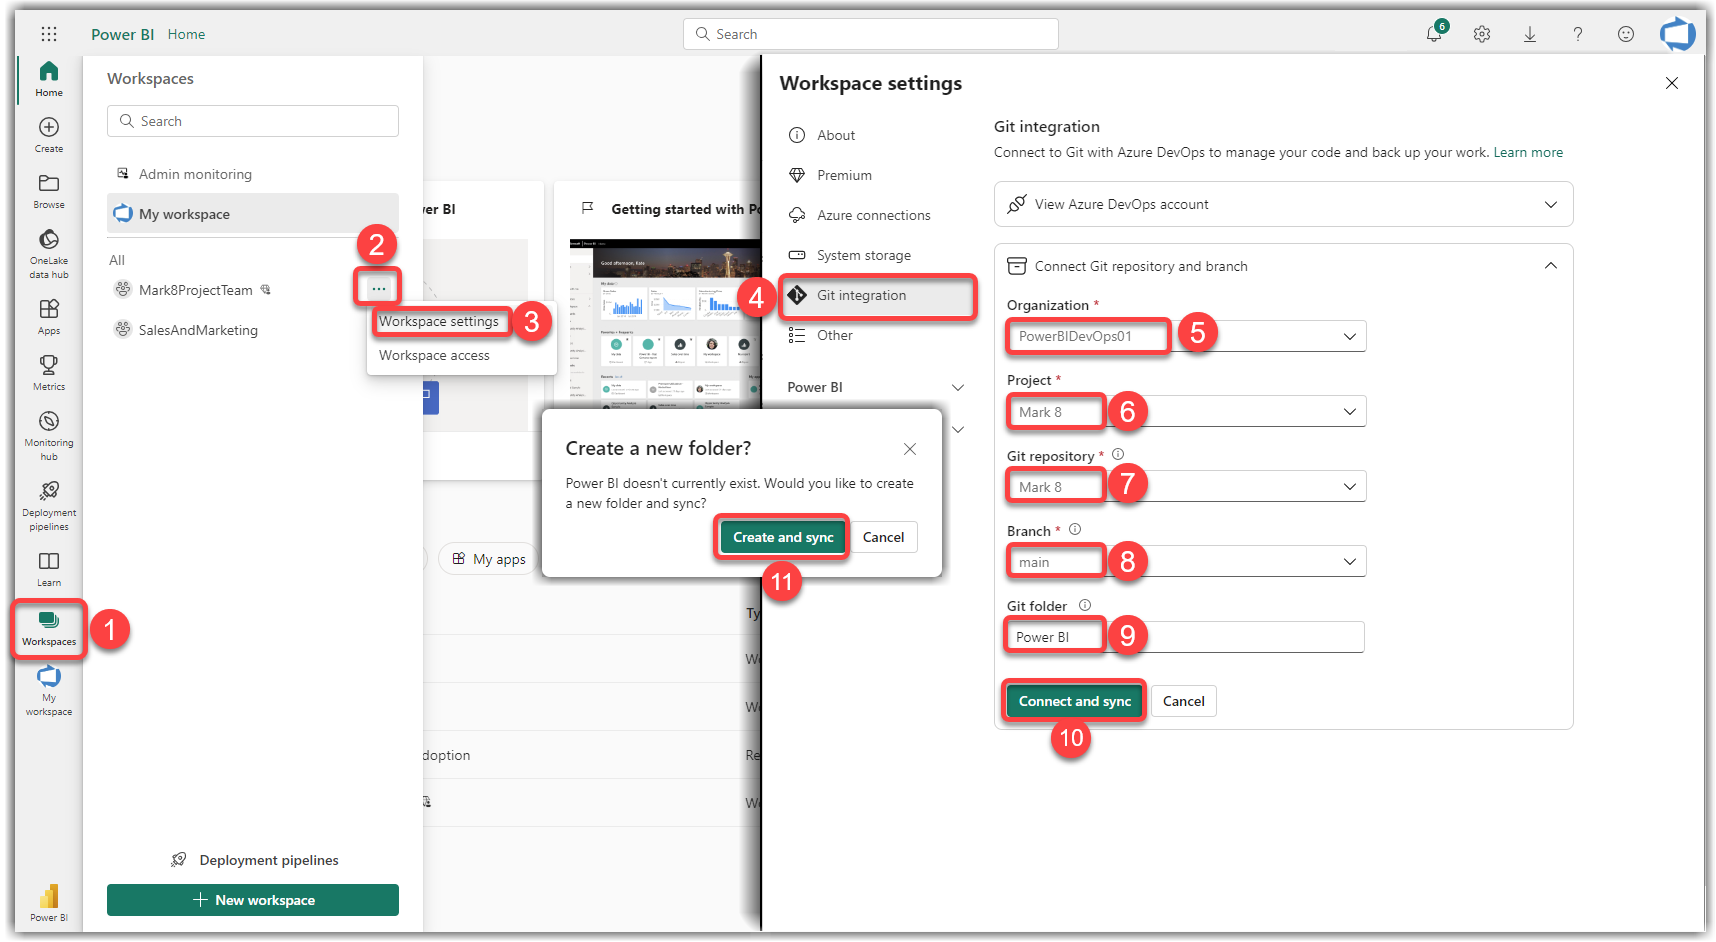Click Cancel in the new folder dialog
This screenshot has width=1716, height=942.
pyautogui.click(x=883, y=537)
